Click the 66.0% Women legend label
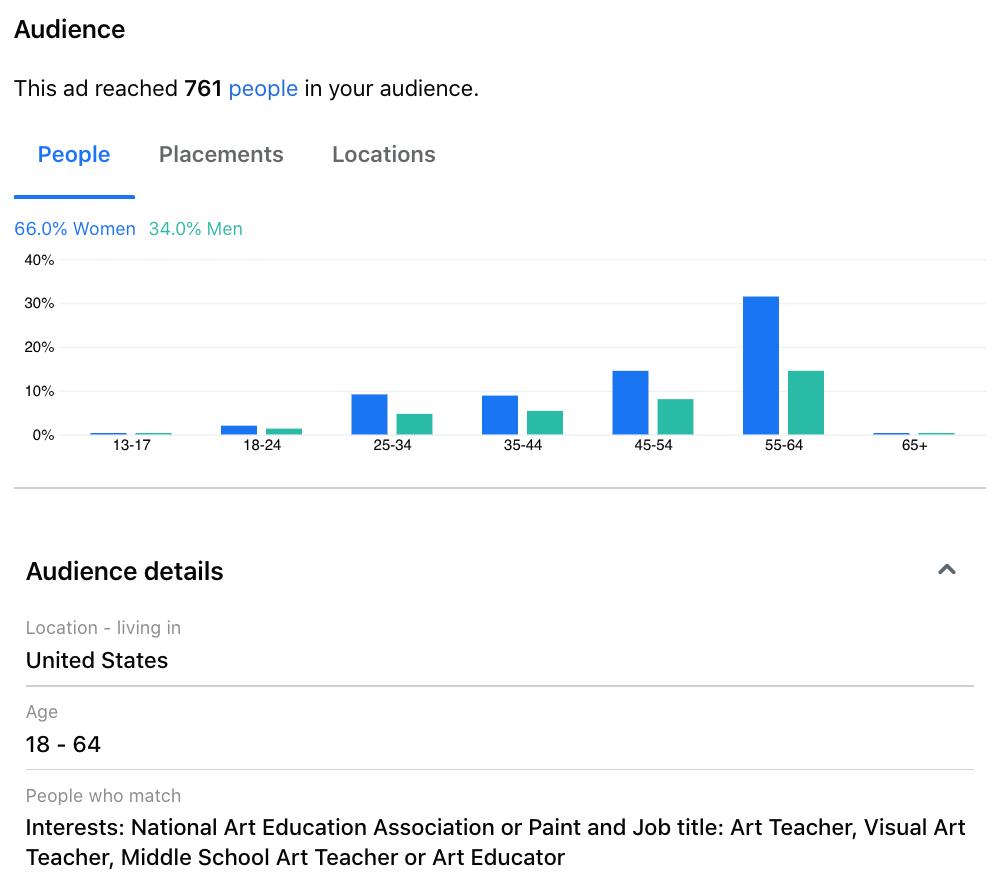This screenshot has height=886, width=1004. coord(75,229)
